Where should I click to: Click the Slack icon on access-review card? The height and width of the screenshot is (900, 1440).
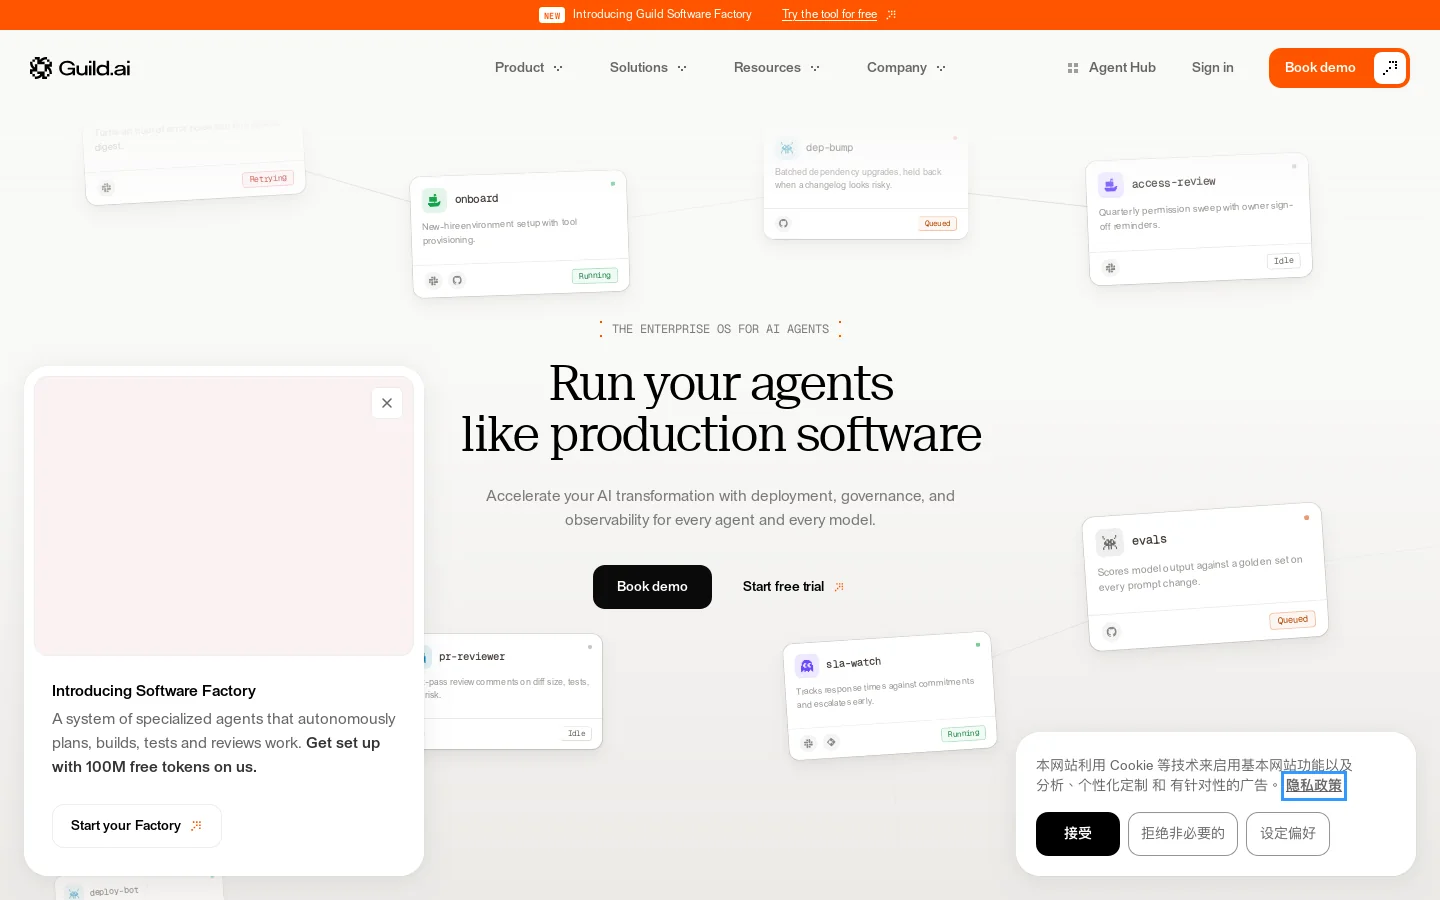pos(1110,268)
